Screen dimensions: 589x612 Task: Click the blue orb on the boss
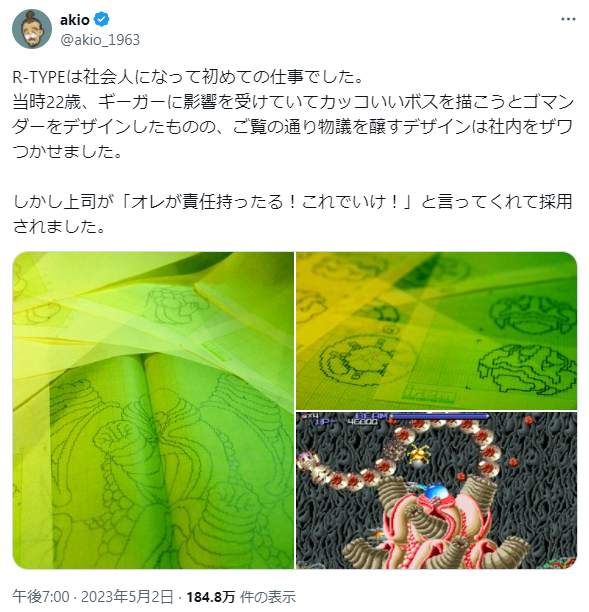435,491
